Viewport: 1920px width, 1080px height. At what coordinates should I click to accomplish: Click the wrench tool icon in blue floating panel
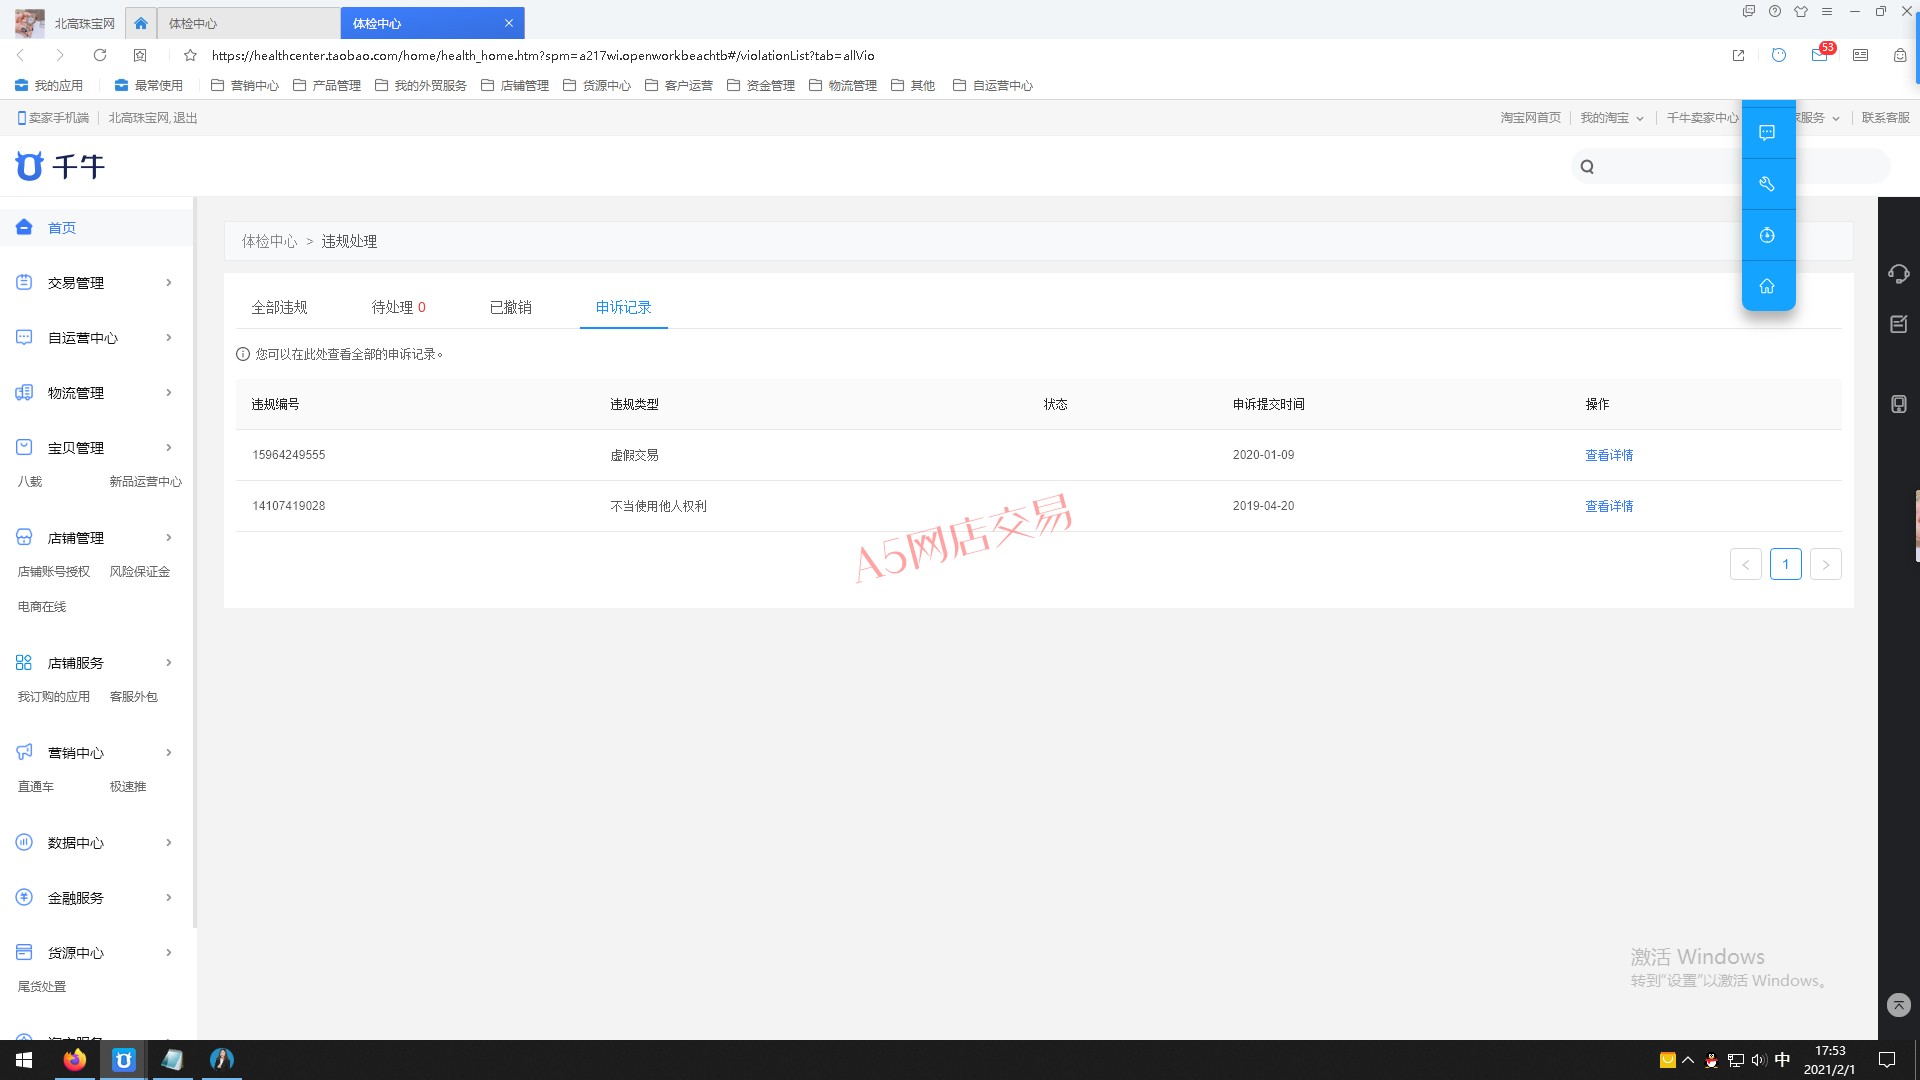click(1767, 184)
